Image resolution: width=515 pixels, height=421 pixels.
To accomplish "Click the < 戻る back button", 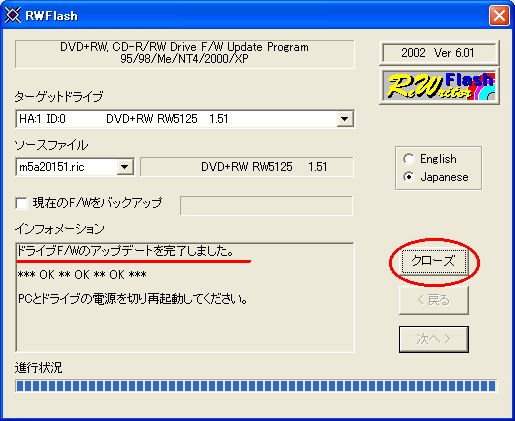I will pos(434,300).
